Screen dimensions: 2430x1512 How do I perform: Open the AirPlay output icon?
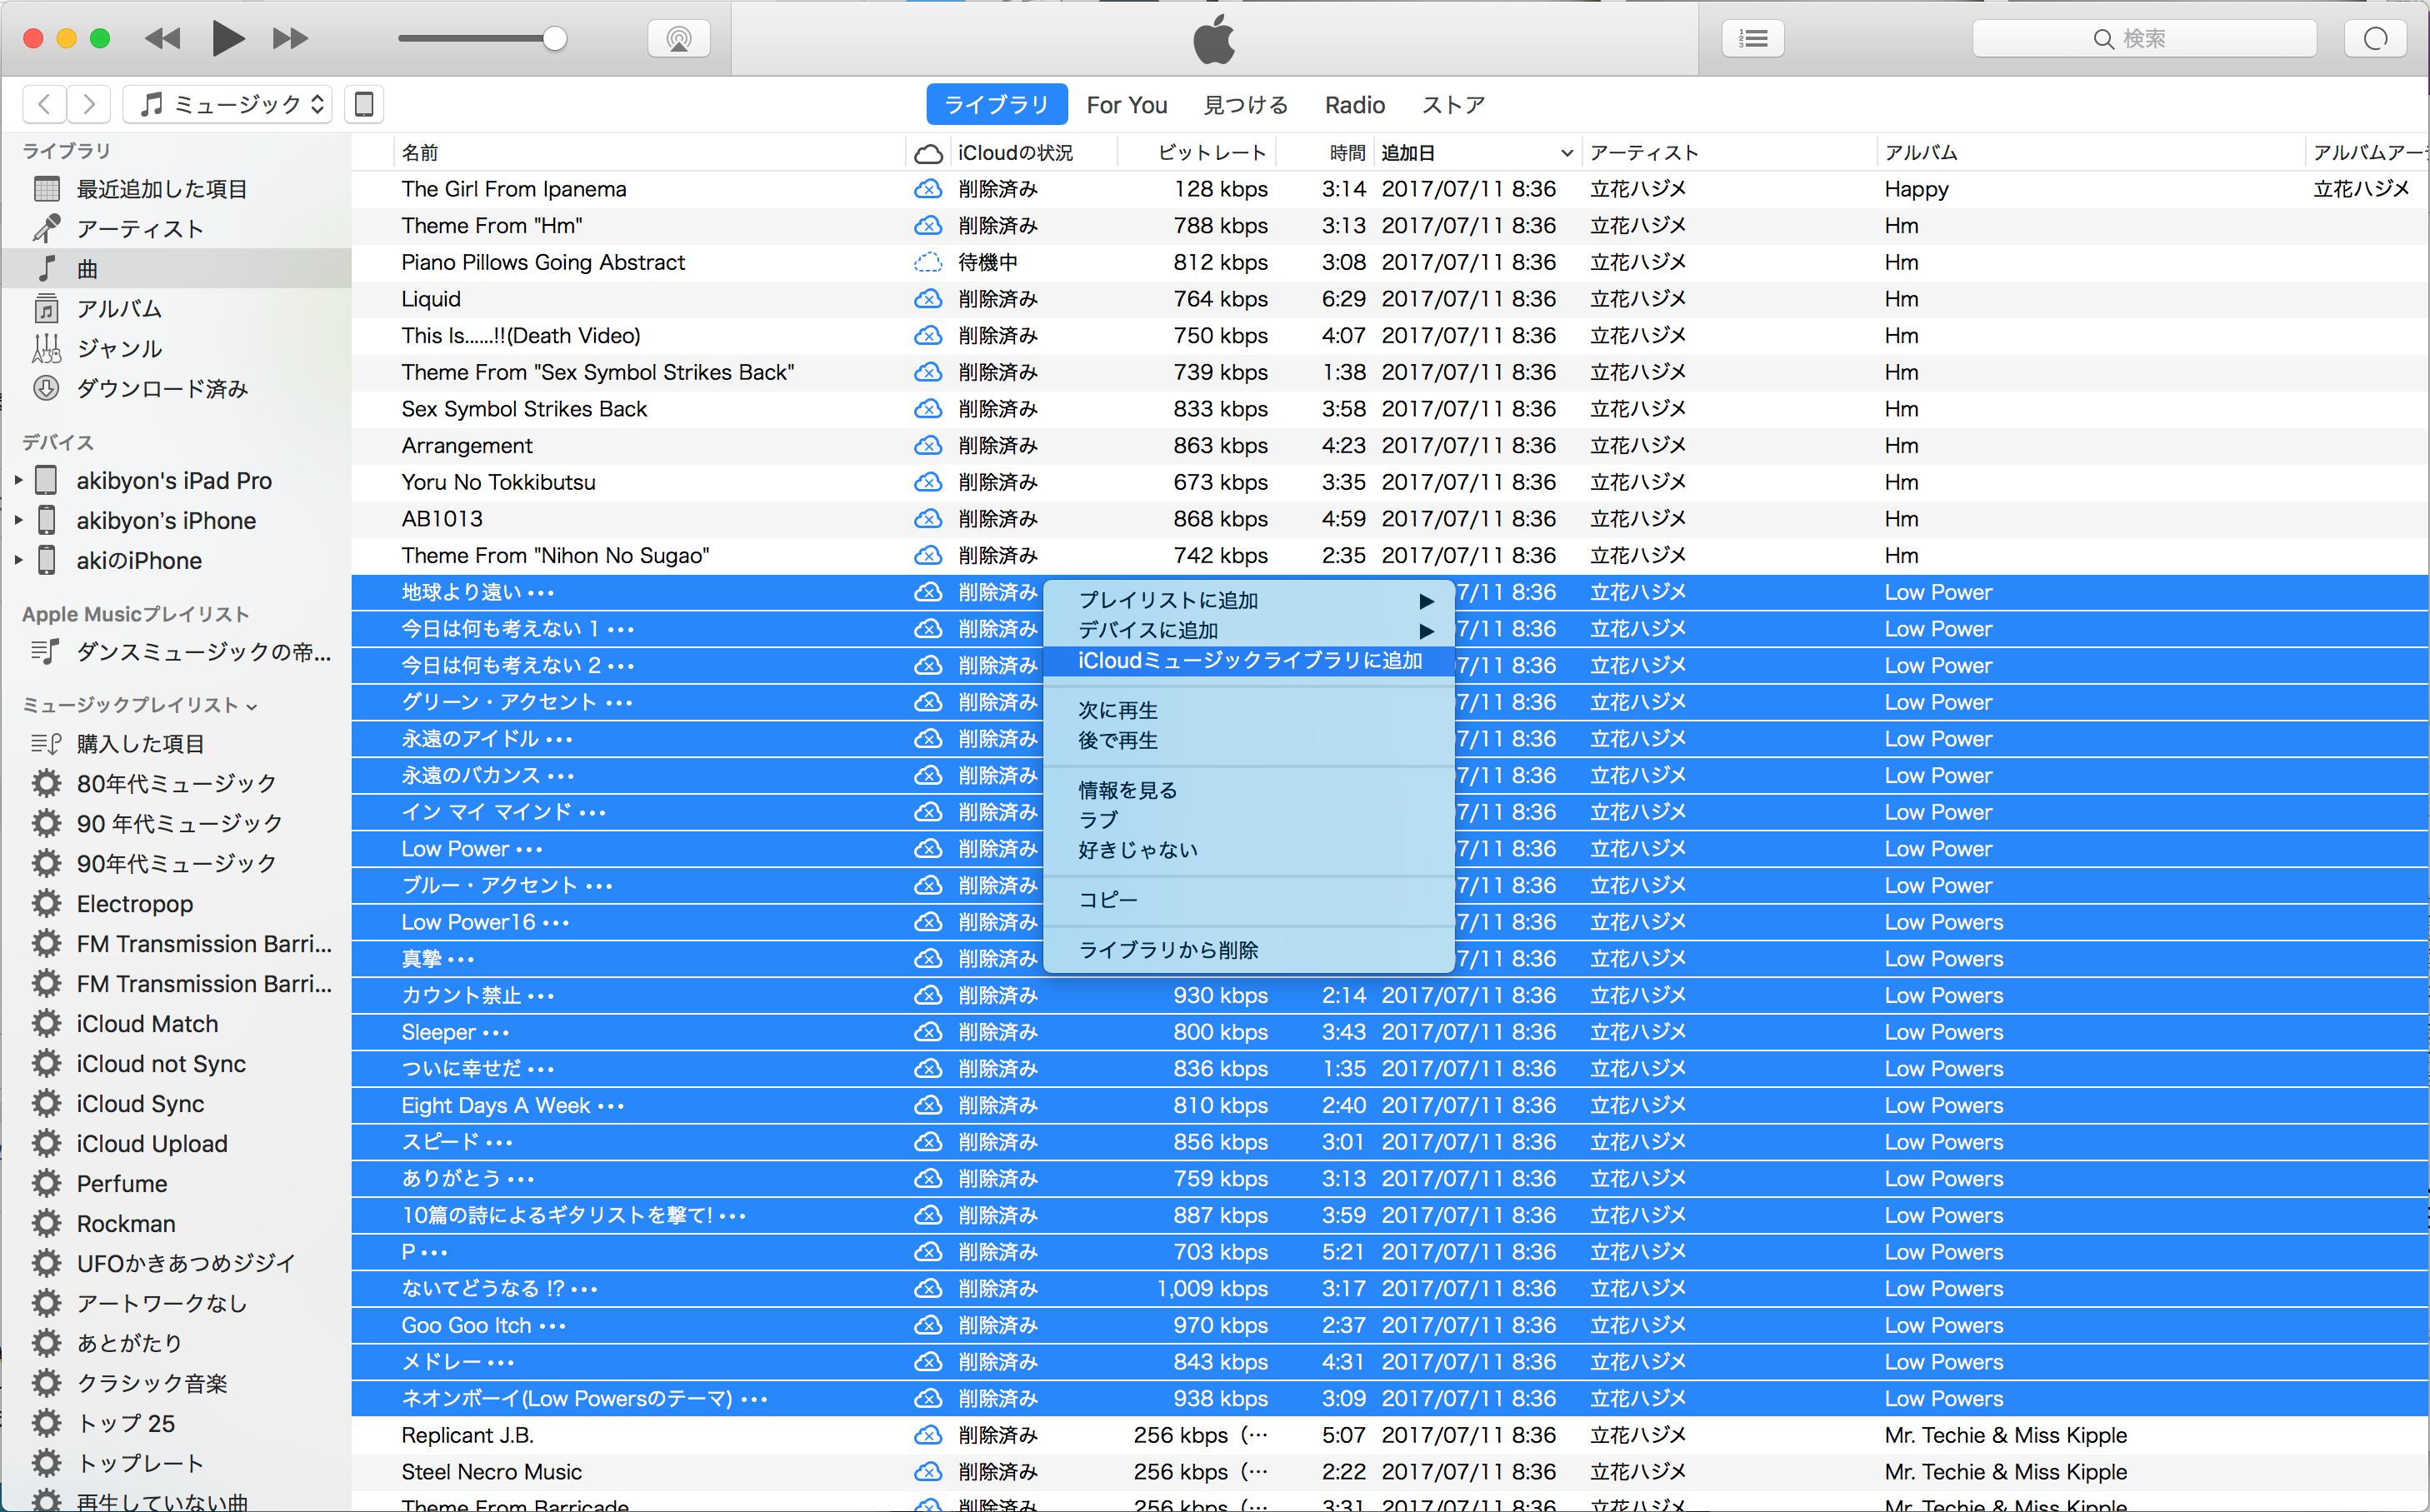click(x=679, y=39)
